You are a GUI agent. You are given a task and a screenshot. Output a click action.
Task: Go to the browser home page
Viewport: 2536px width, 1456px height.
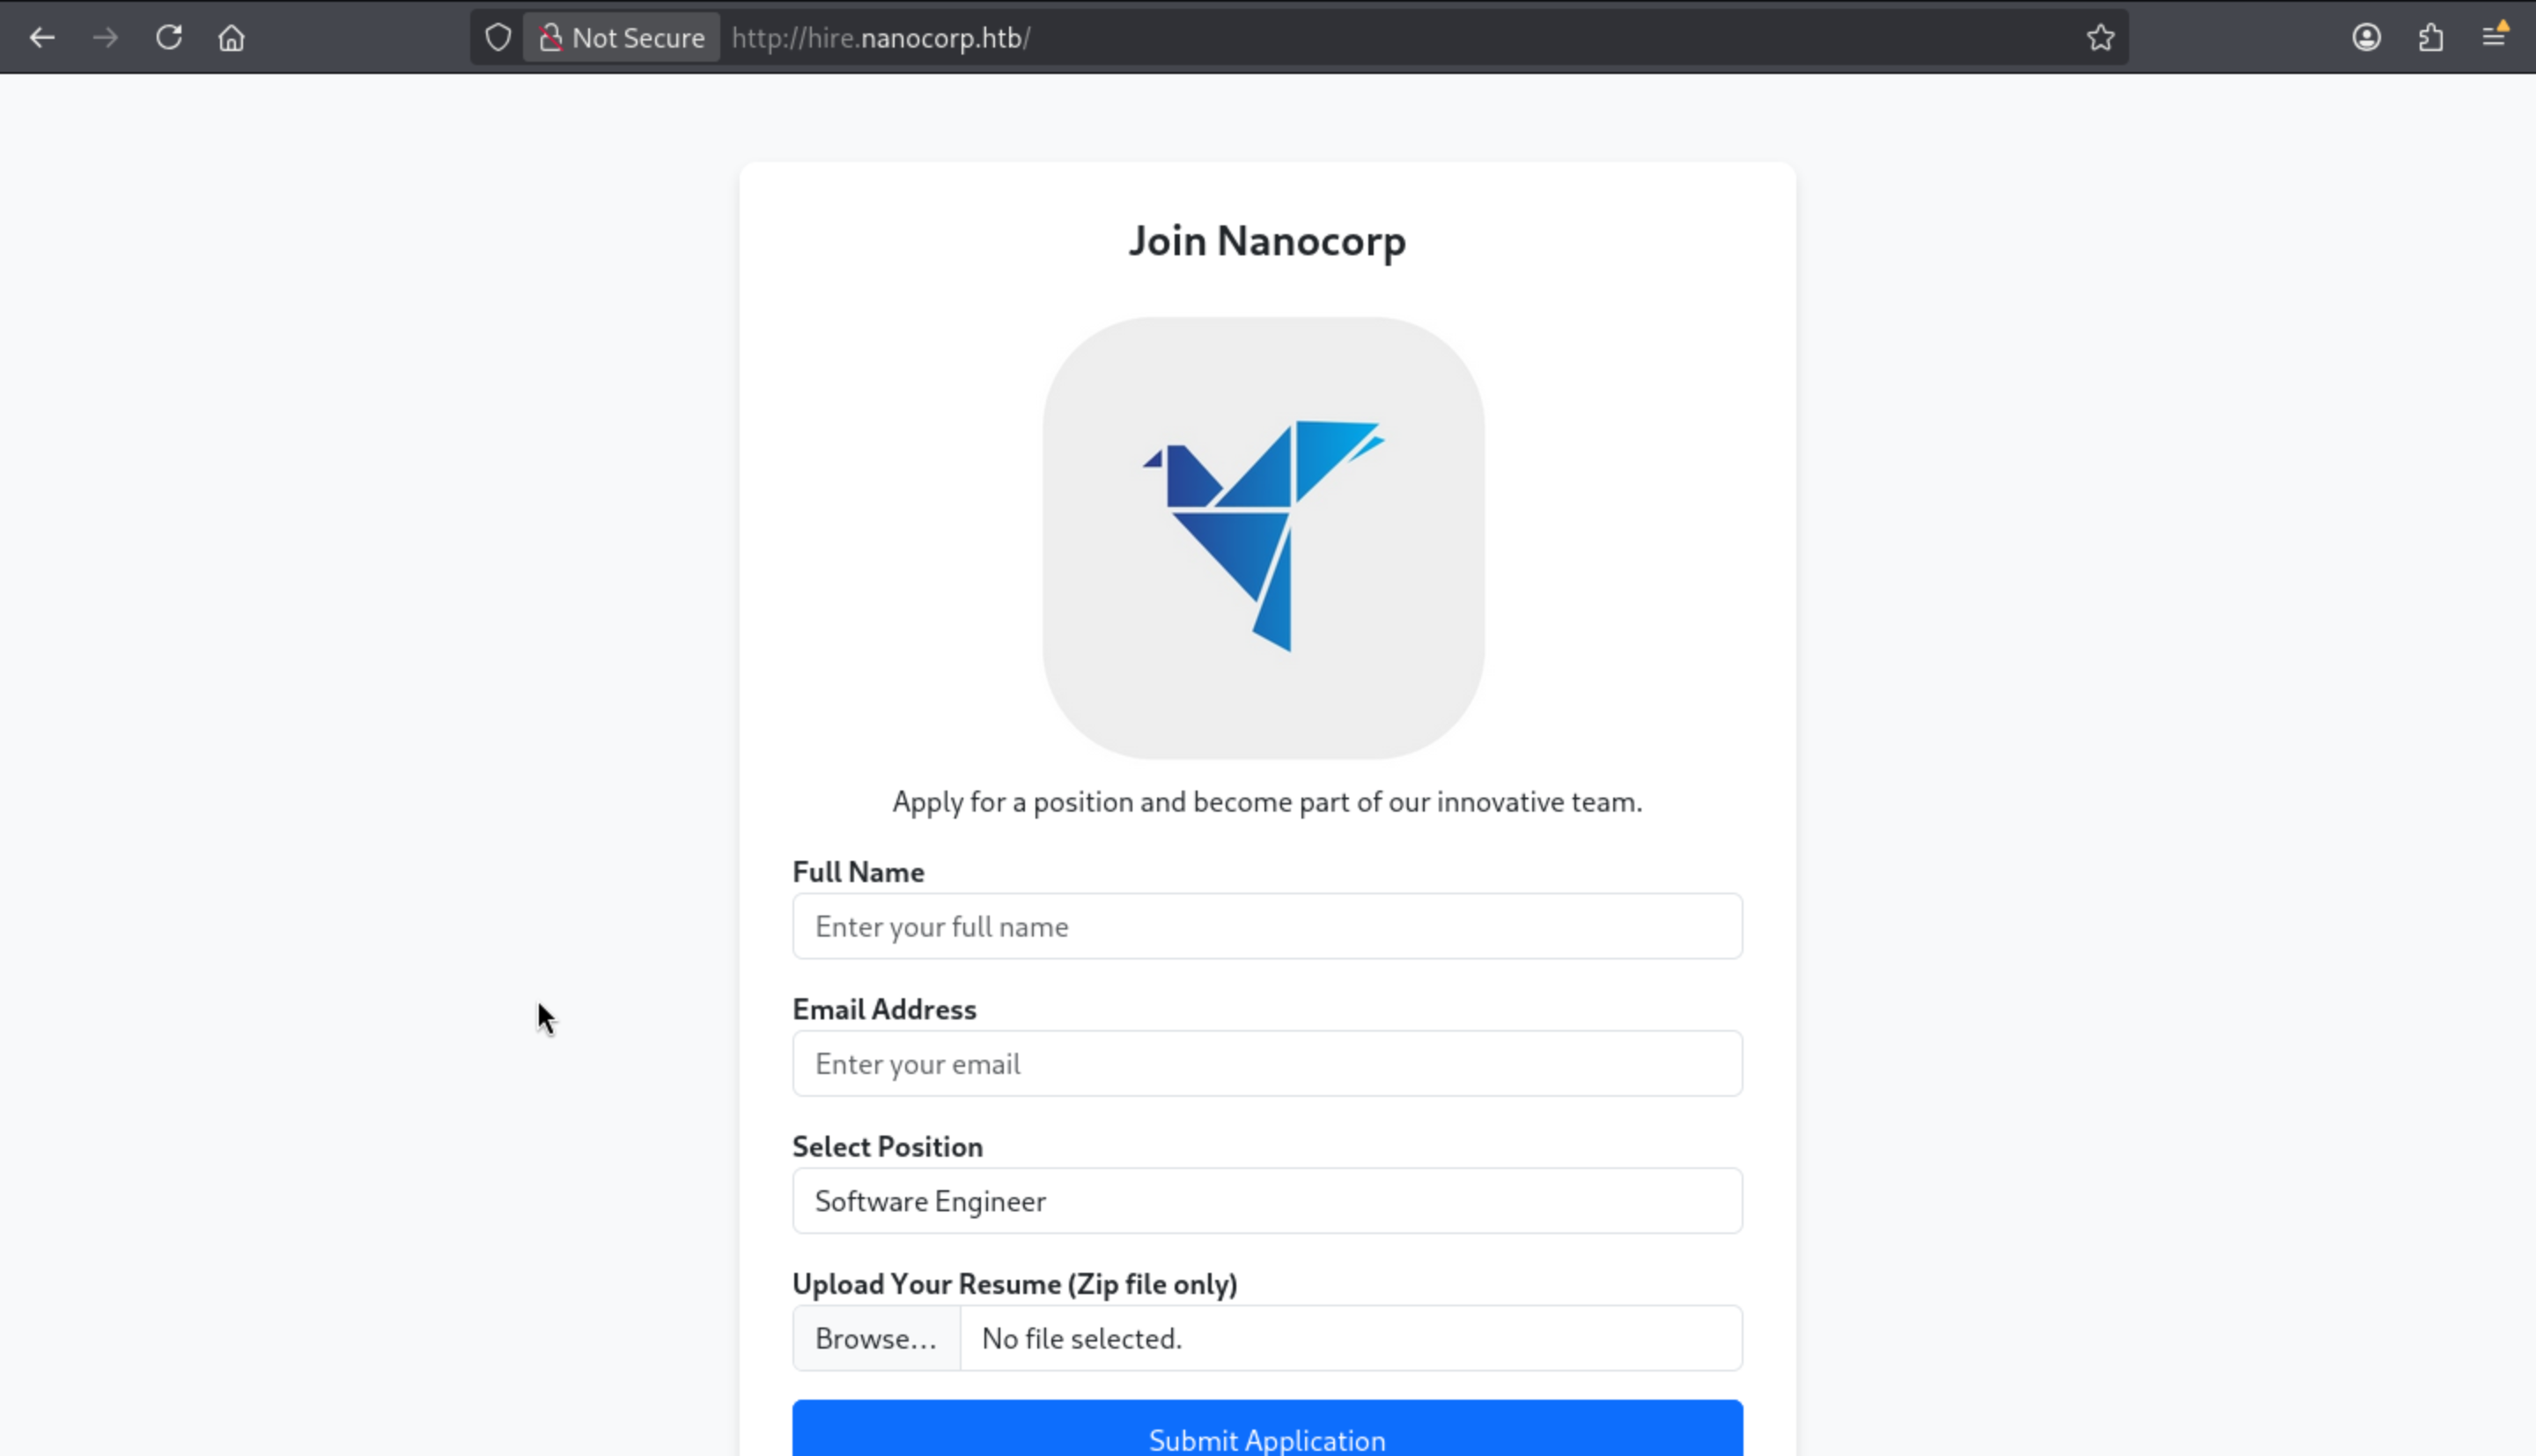[x=231, y=38]
